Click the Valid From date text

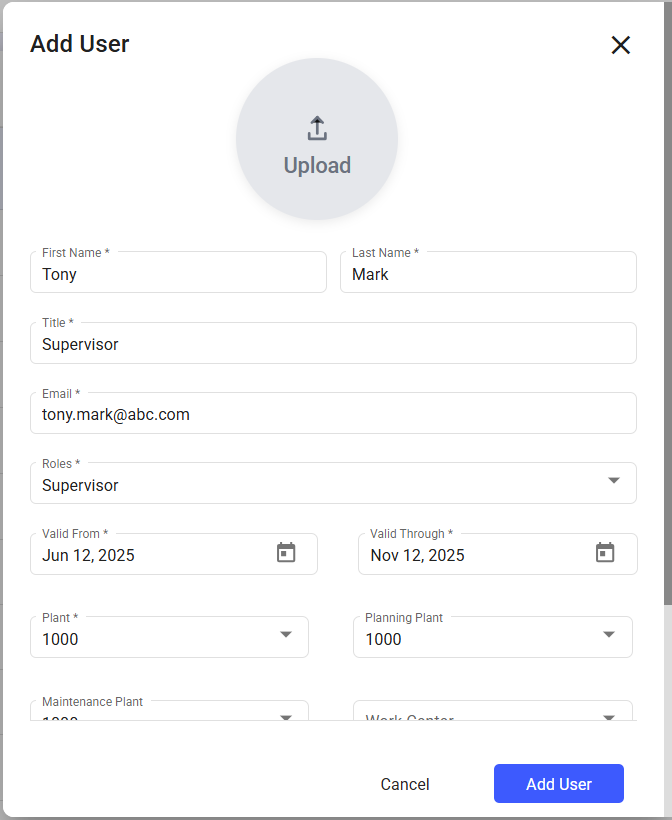(x=89, y=555)
